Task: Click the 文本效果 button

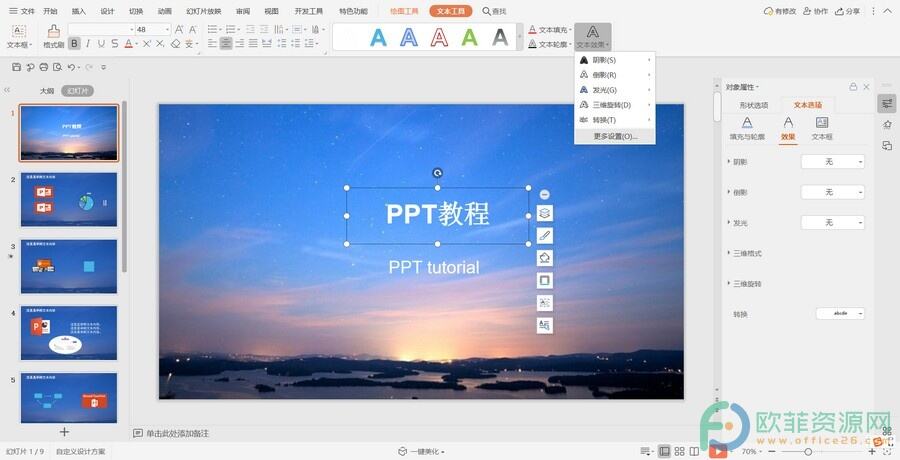Action: click(593, 37)
